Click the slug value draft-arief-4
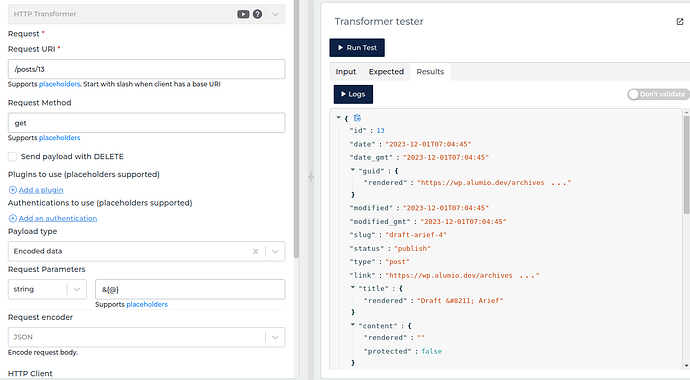Image resolution: width=690 pixels, height=380 pixels. click(416, 235)
